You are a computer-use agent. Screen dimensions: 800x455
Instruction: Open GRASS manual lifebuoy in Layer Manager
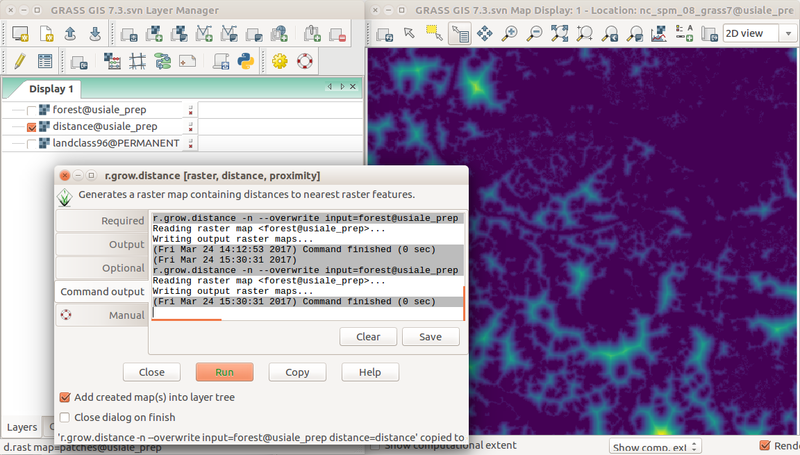(x=305, y=61)
